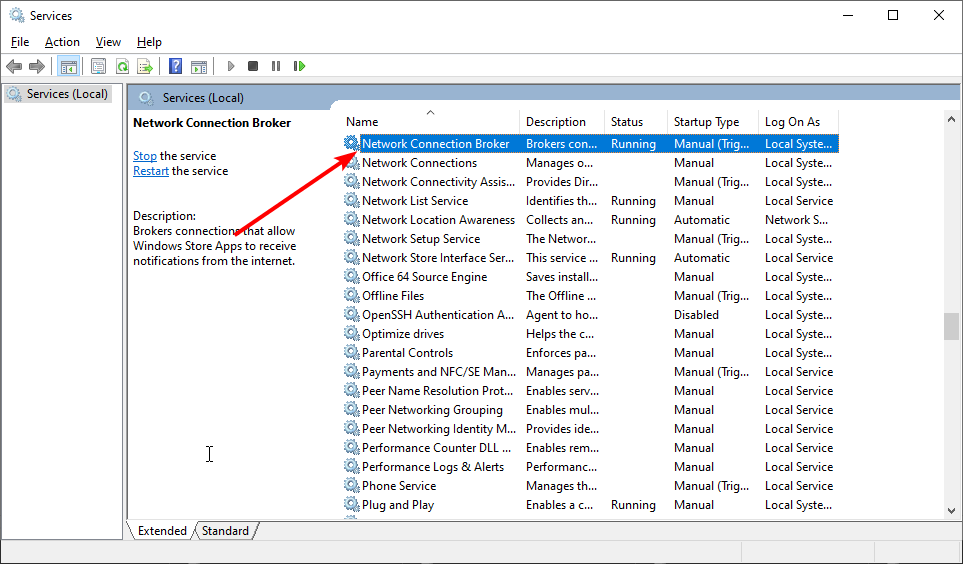
Task: Select Services (Local) in the console tree
Action: click(58, 94)
